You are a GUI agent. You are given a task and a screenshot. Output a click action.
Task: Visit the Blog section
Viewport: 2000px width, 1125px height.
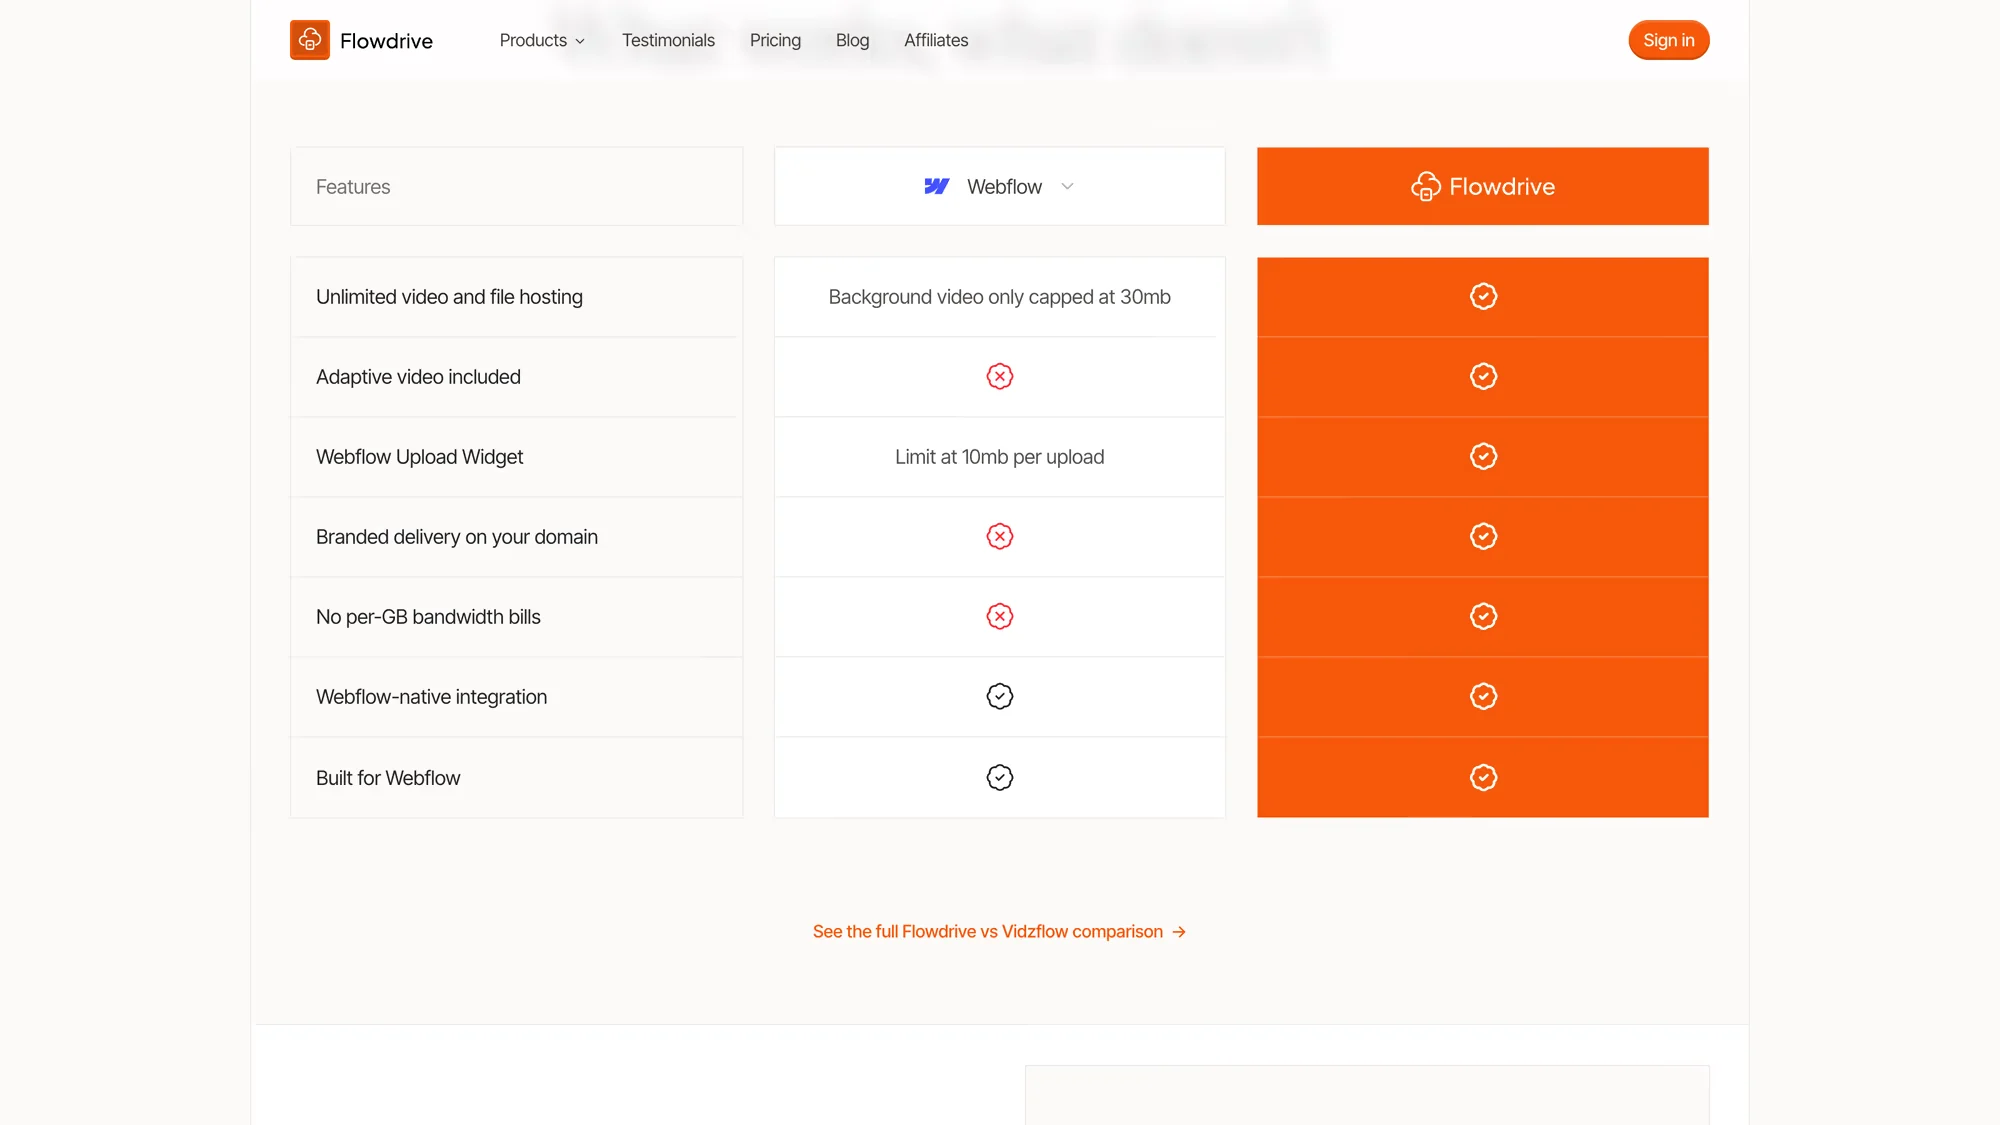click(x=852, y=40)
